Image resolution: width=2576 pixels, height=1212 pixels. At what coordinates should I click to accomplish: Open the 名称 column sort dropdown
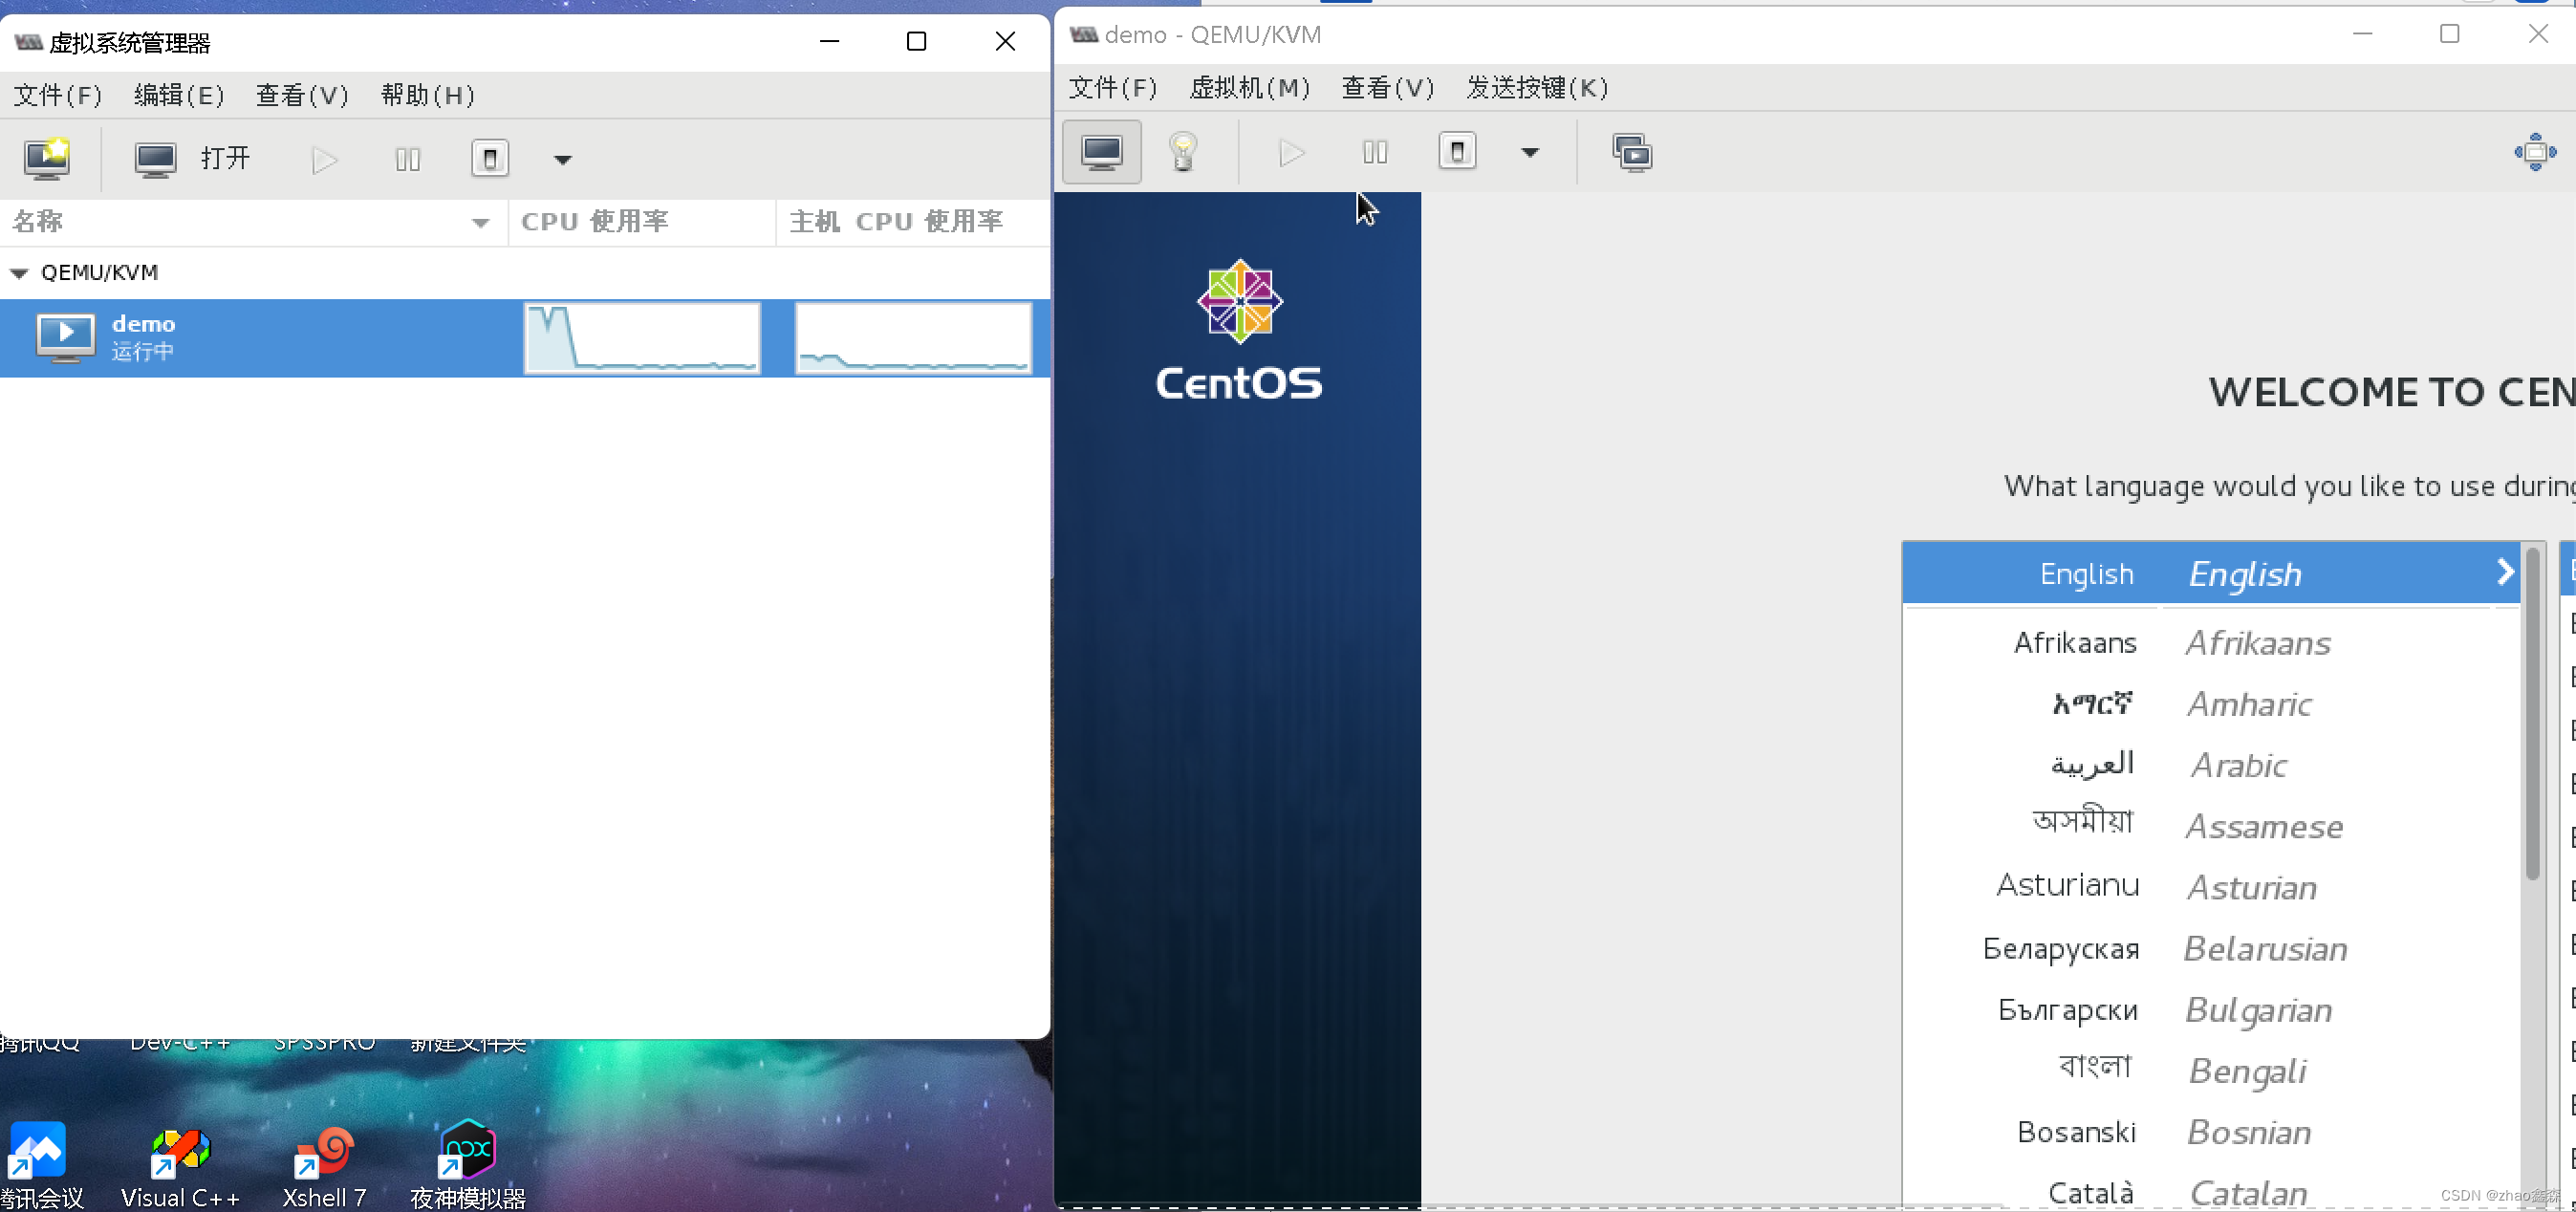[480, 222]
